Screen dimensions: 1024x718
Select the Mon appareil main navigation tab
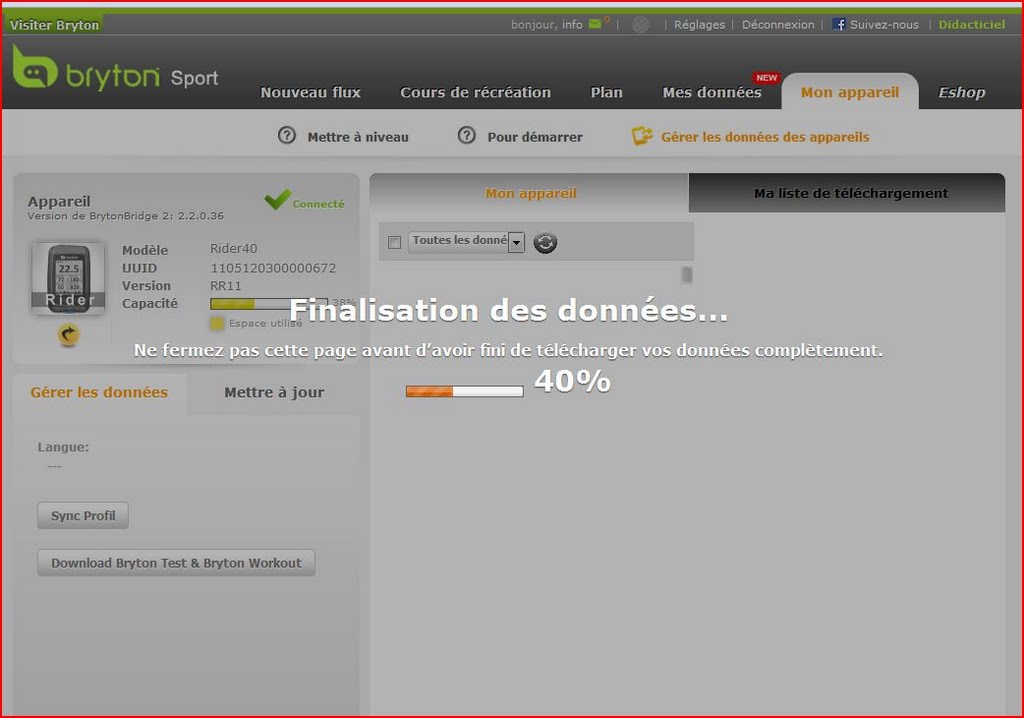tap(850, 92)
